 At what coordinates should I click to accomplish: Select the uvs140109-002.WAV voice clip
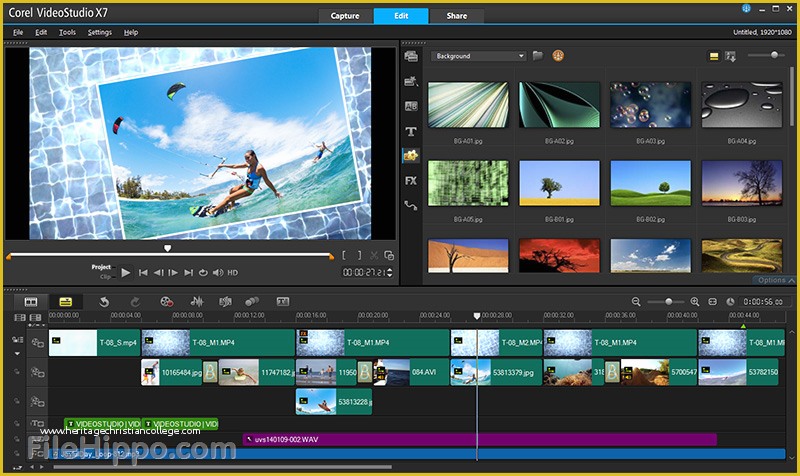480,439
